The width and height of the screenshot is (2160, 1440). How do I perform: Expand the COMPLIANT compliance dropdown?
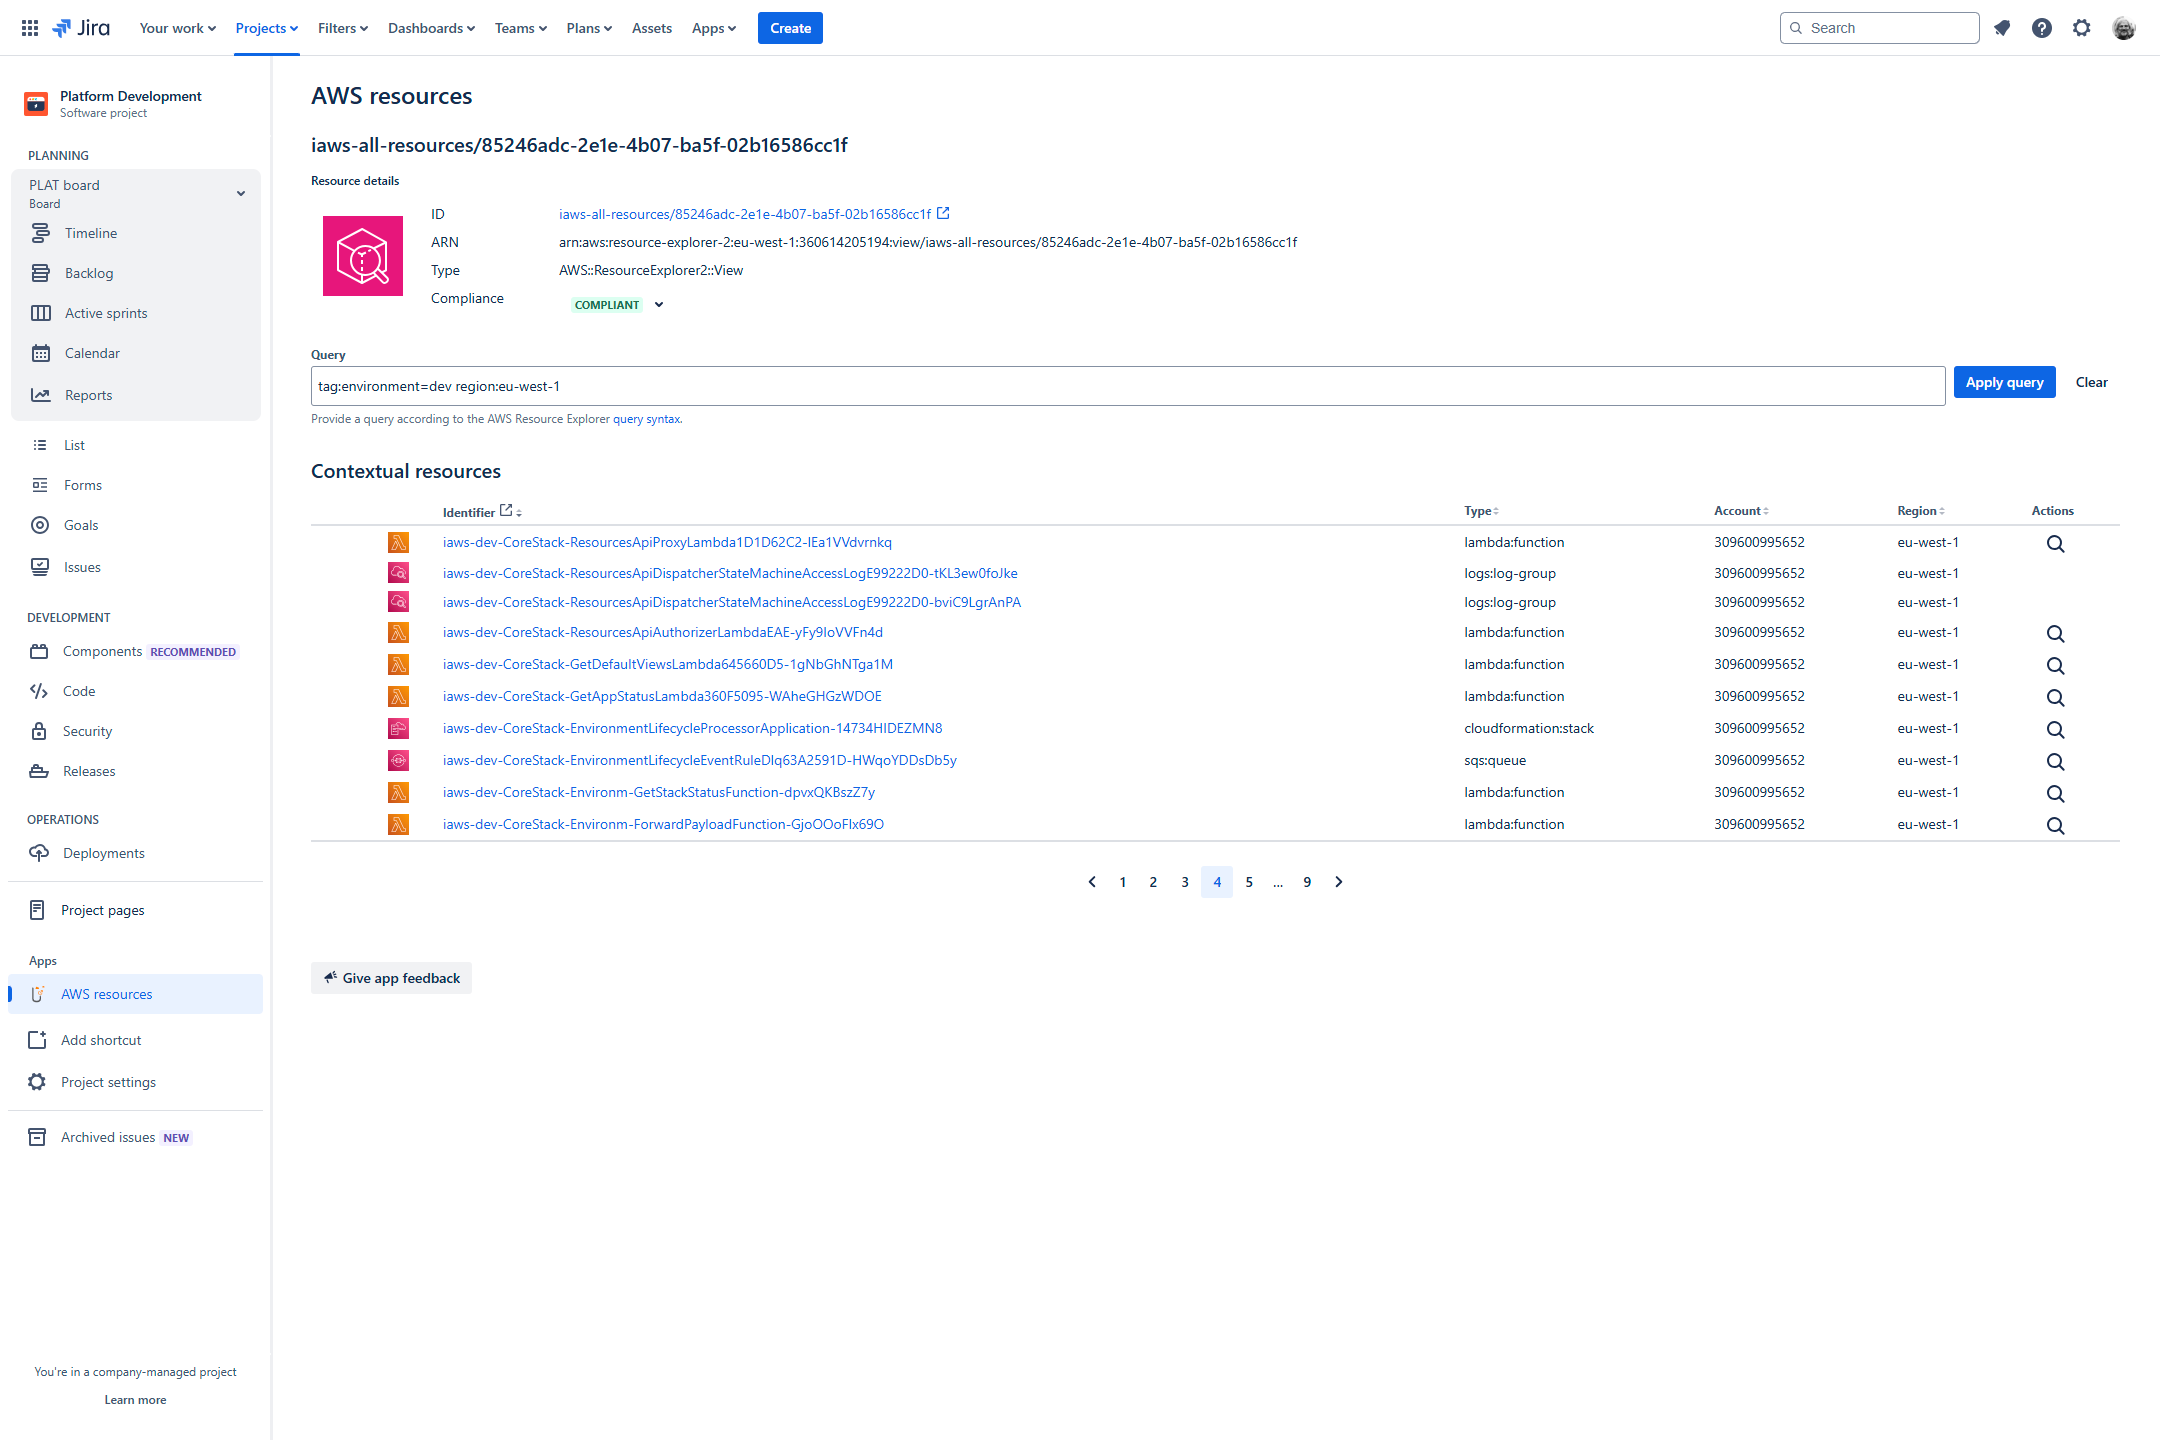659,305
